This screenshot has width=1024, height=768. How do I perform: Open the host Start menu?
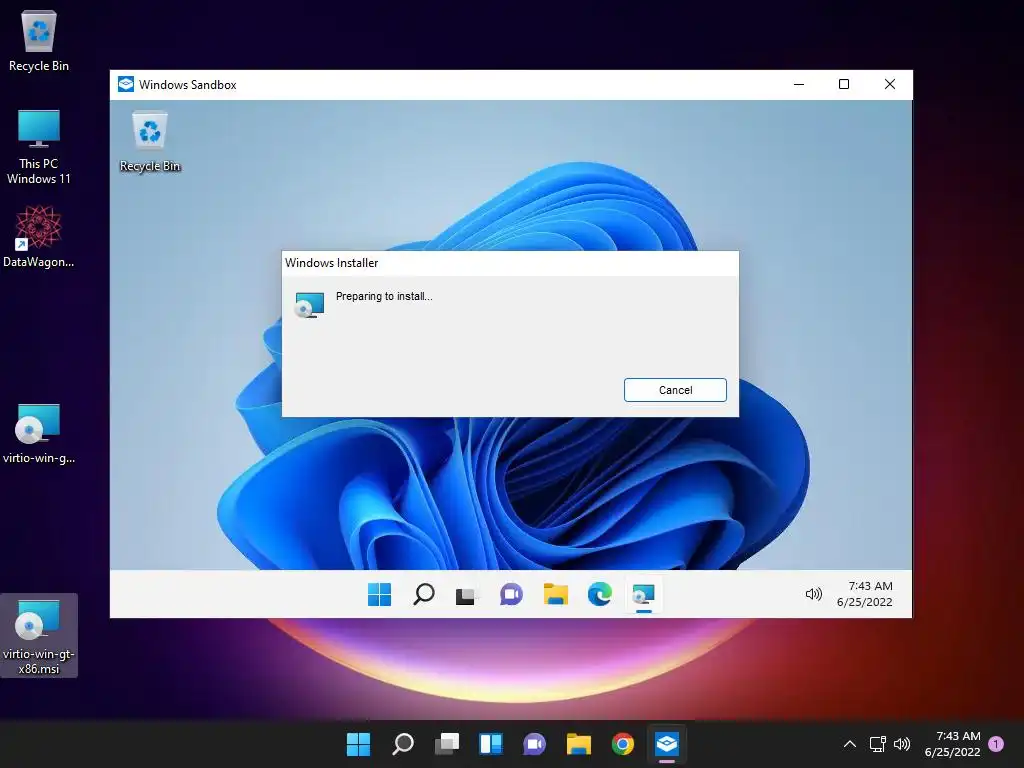[x=359, y=744]
